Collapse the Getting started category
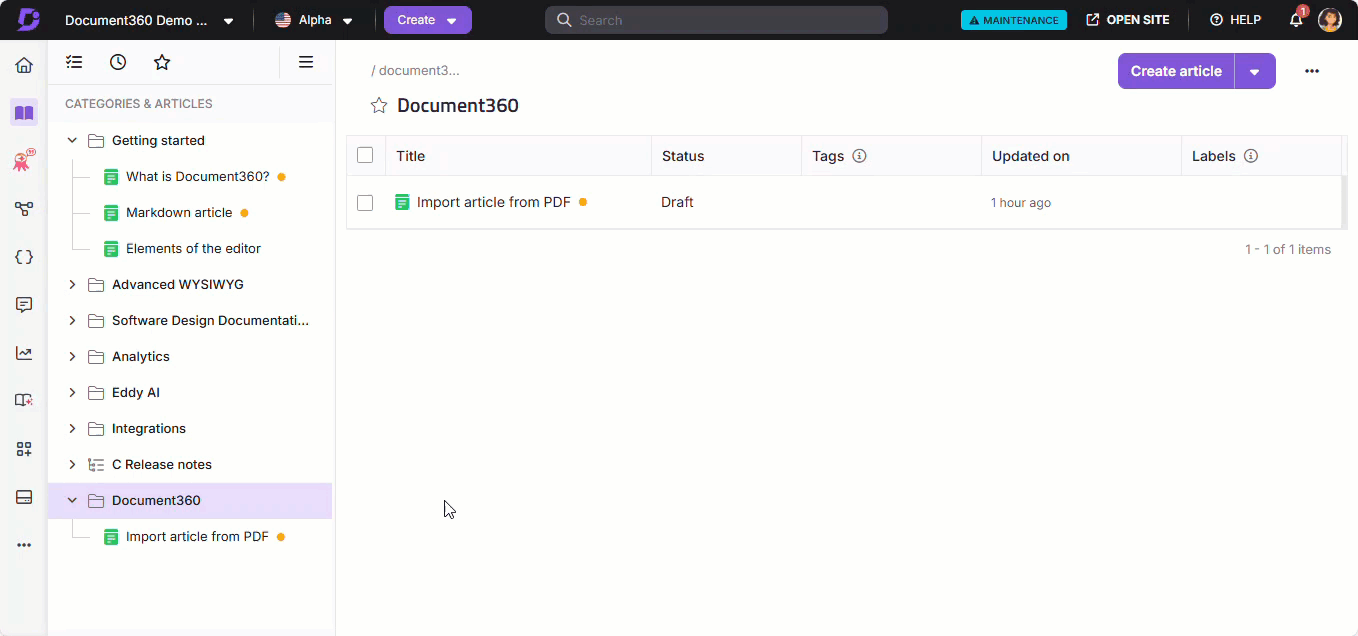 [x=72, y=141]
